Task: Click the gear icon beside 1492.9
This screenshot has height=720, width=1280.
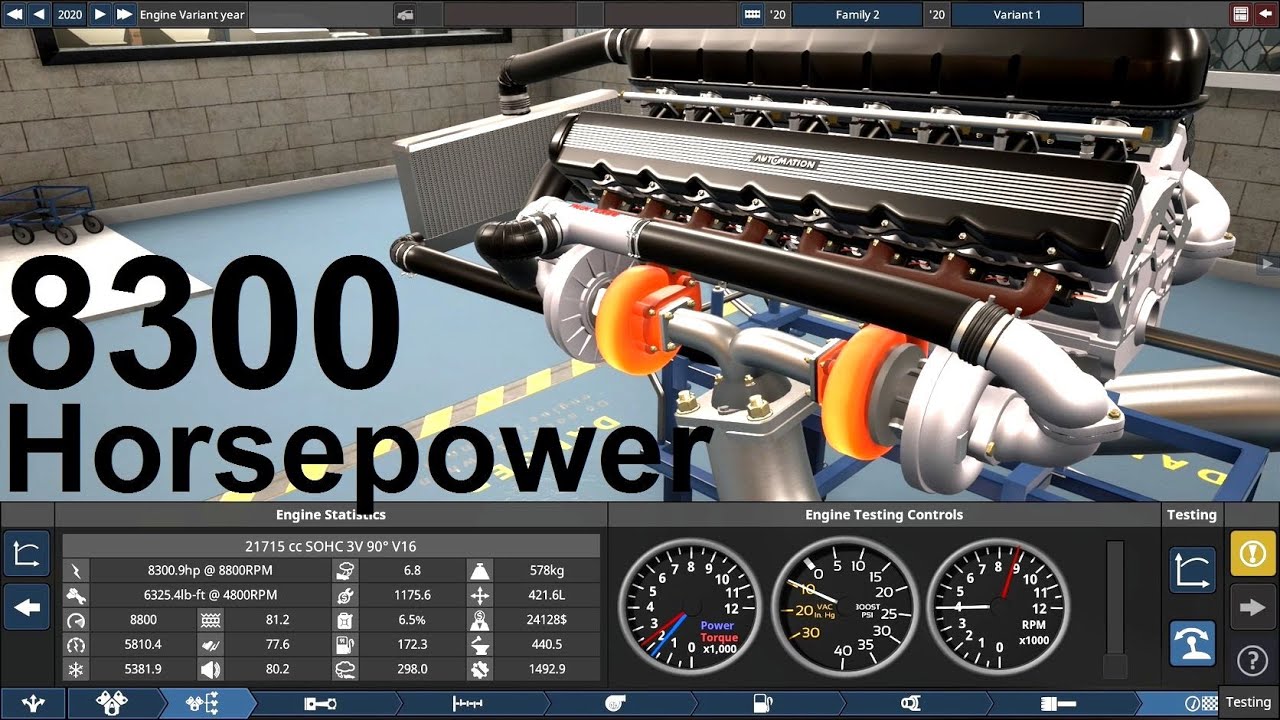Action: [x=479, y=670]
